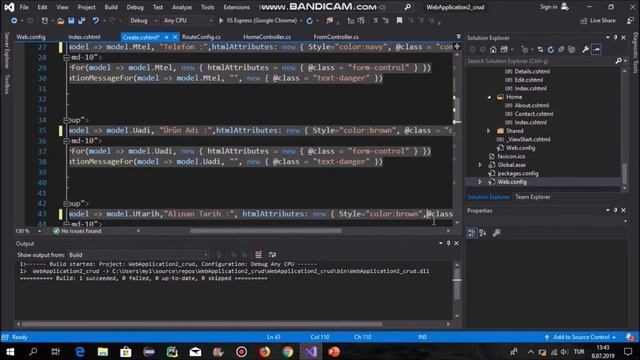The width and height of the screenshot is (640, 360).
Task: Start debugging with the green play arrow
Action: 221,20
